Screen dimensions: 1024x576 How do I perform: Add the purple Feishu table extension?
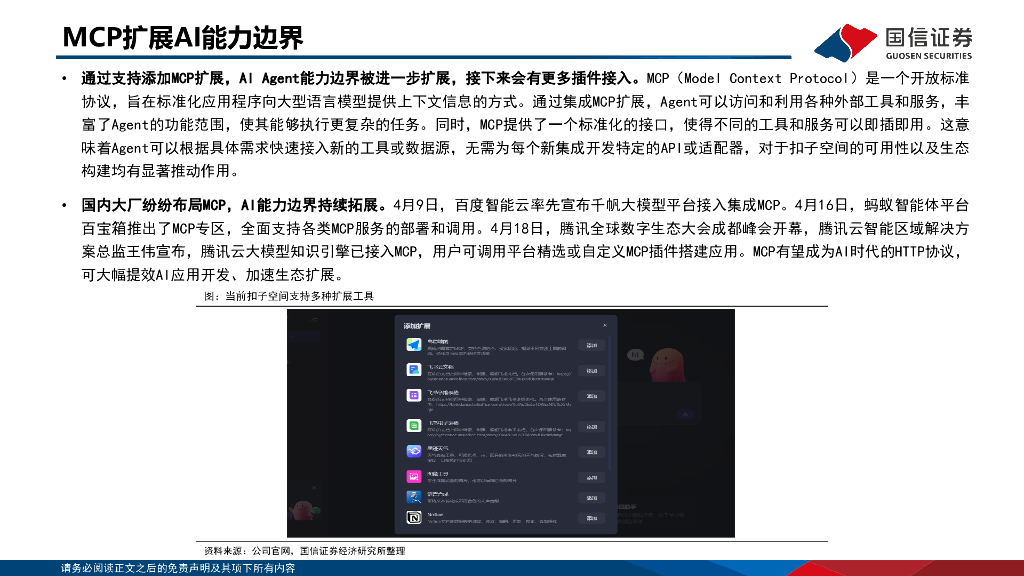click(592, 396)
